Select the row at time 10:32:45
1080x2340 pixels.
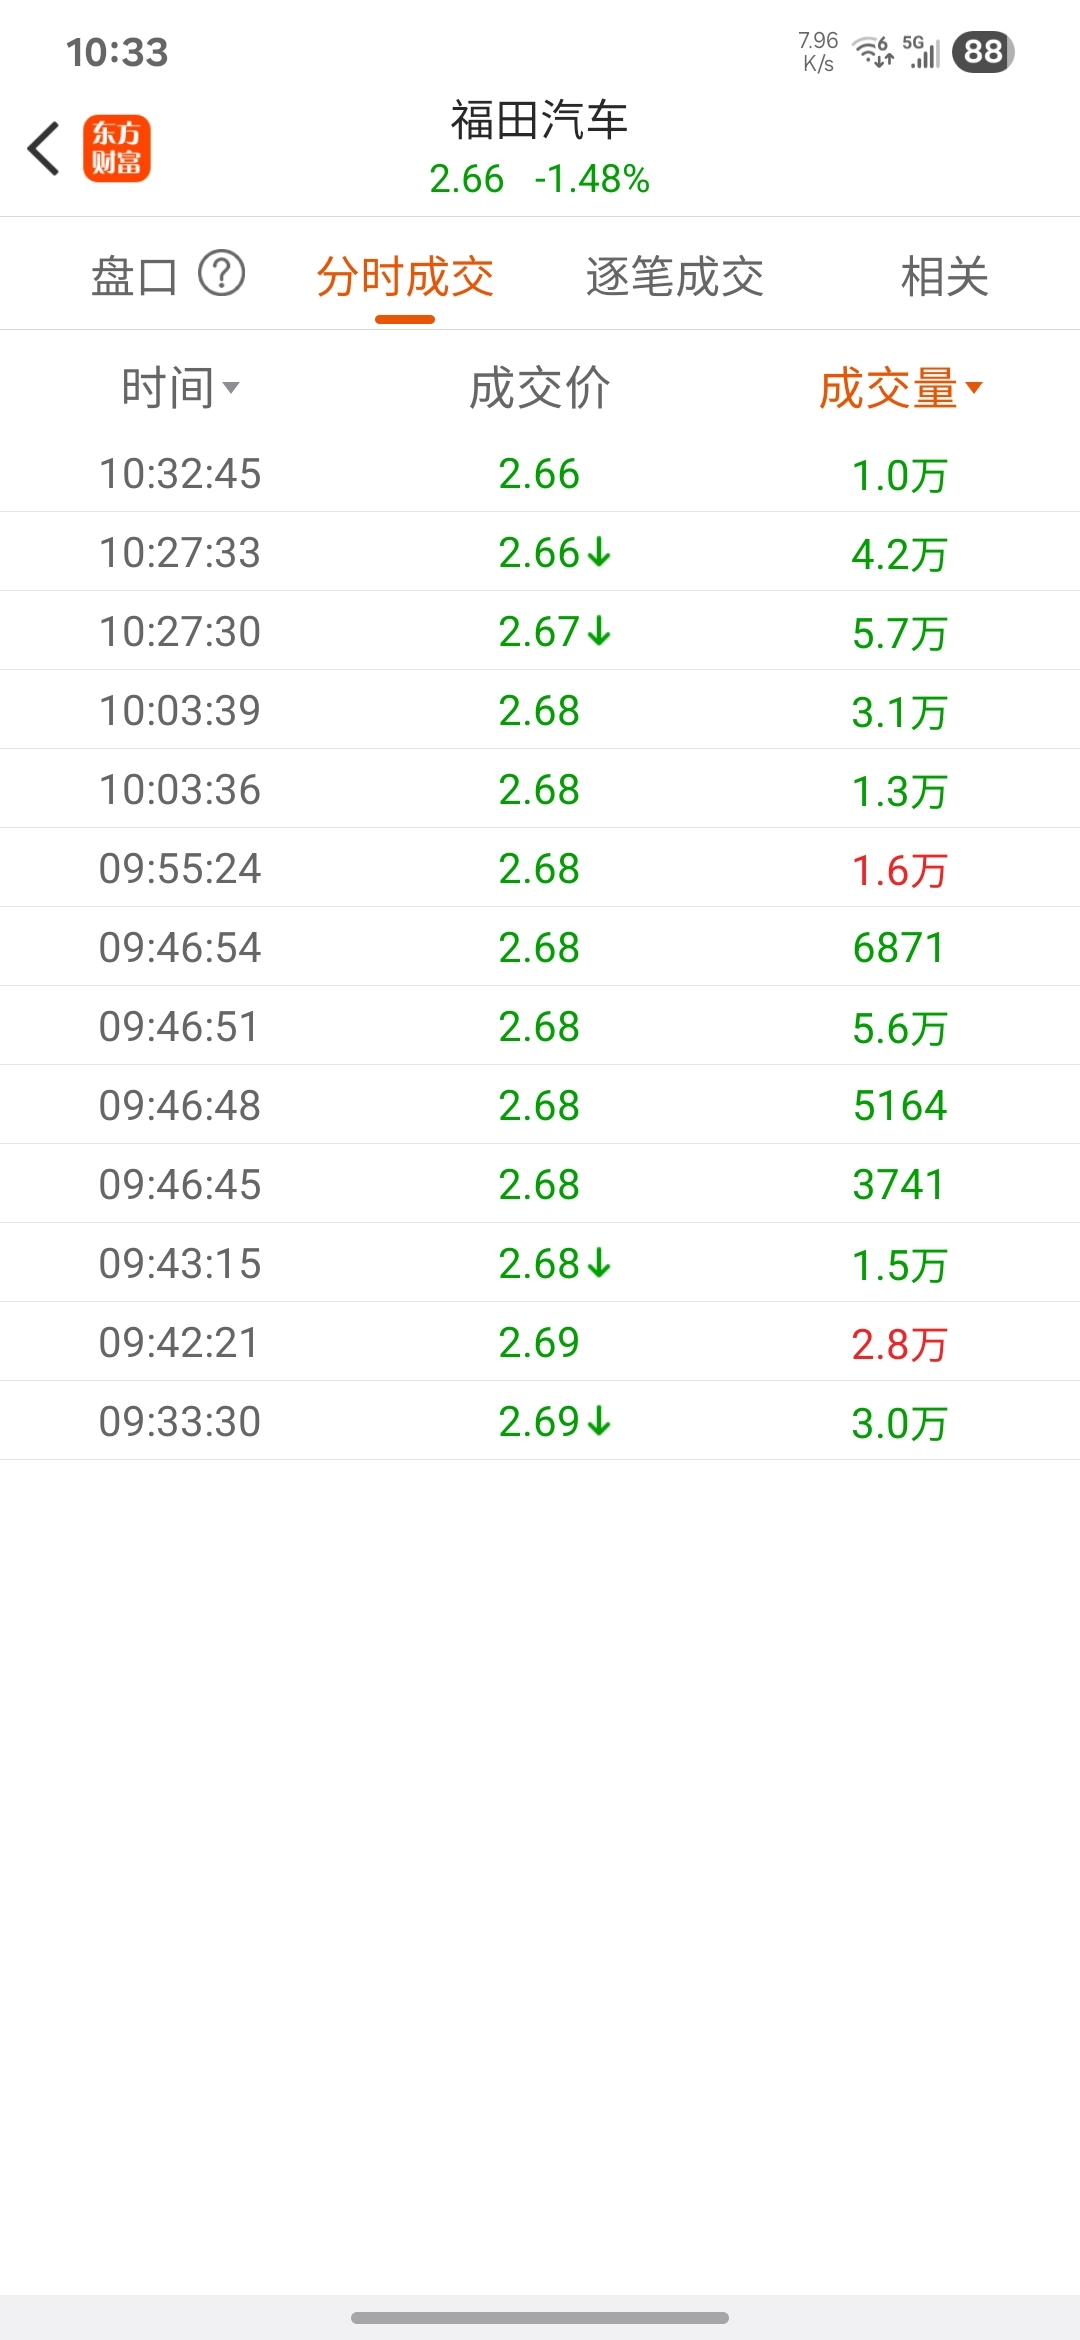point(540,473)
